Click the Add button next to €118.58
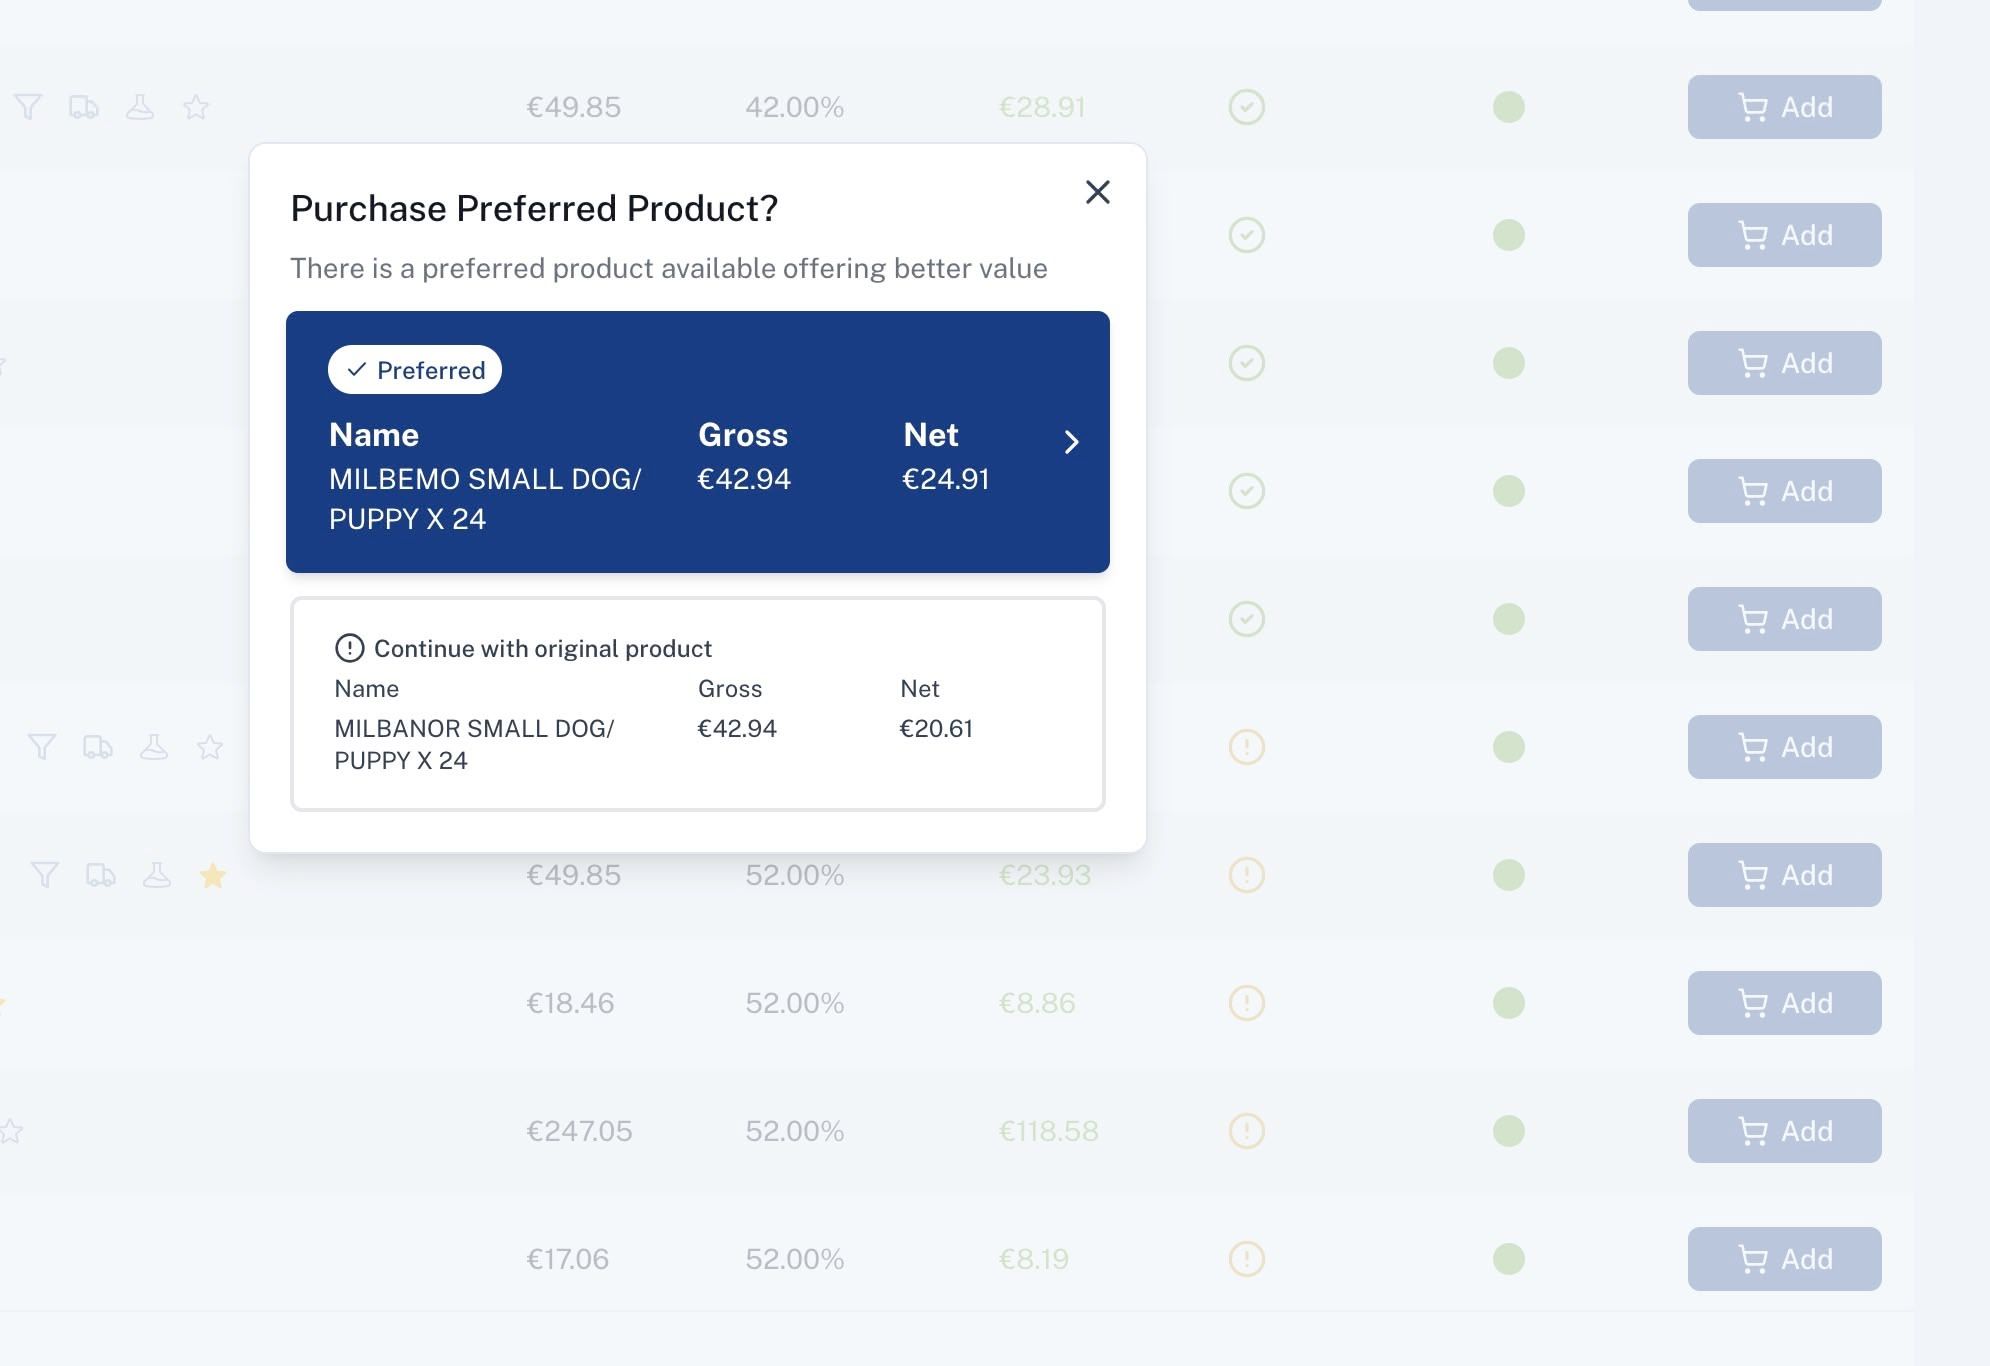Viewport: 1990px width, 1366px height. pyautogui.click(x=1784, y=1131)
